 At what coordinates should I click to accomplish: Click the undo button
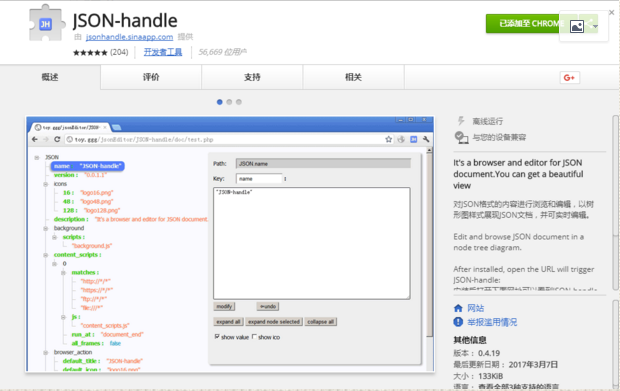coord(268,306)
